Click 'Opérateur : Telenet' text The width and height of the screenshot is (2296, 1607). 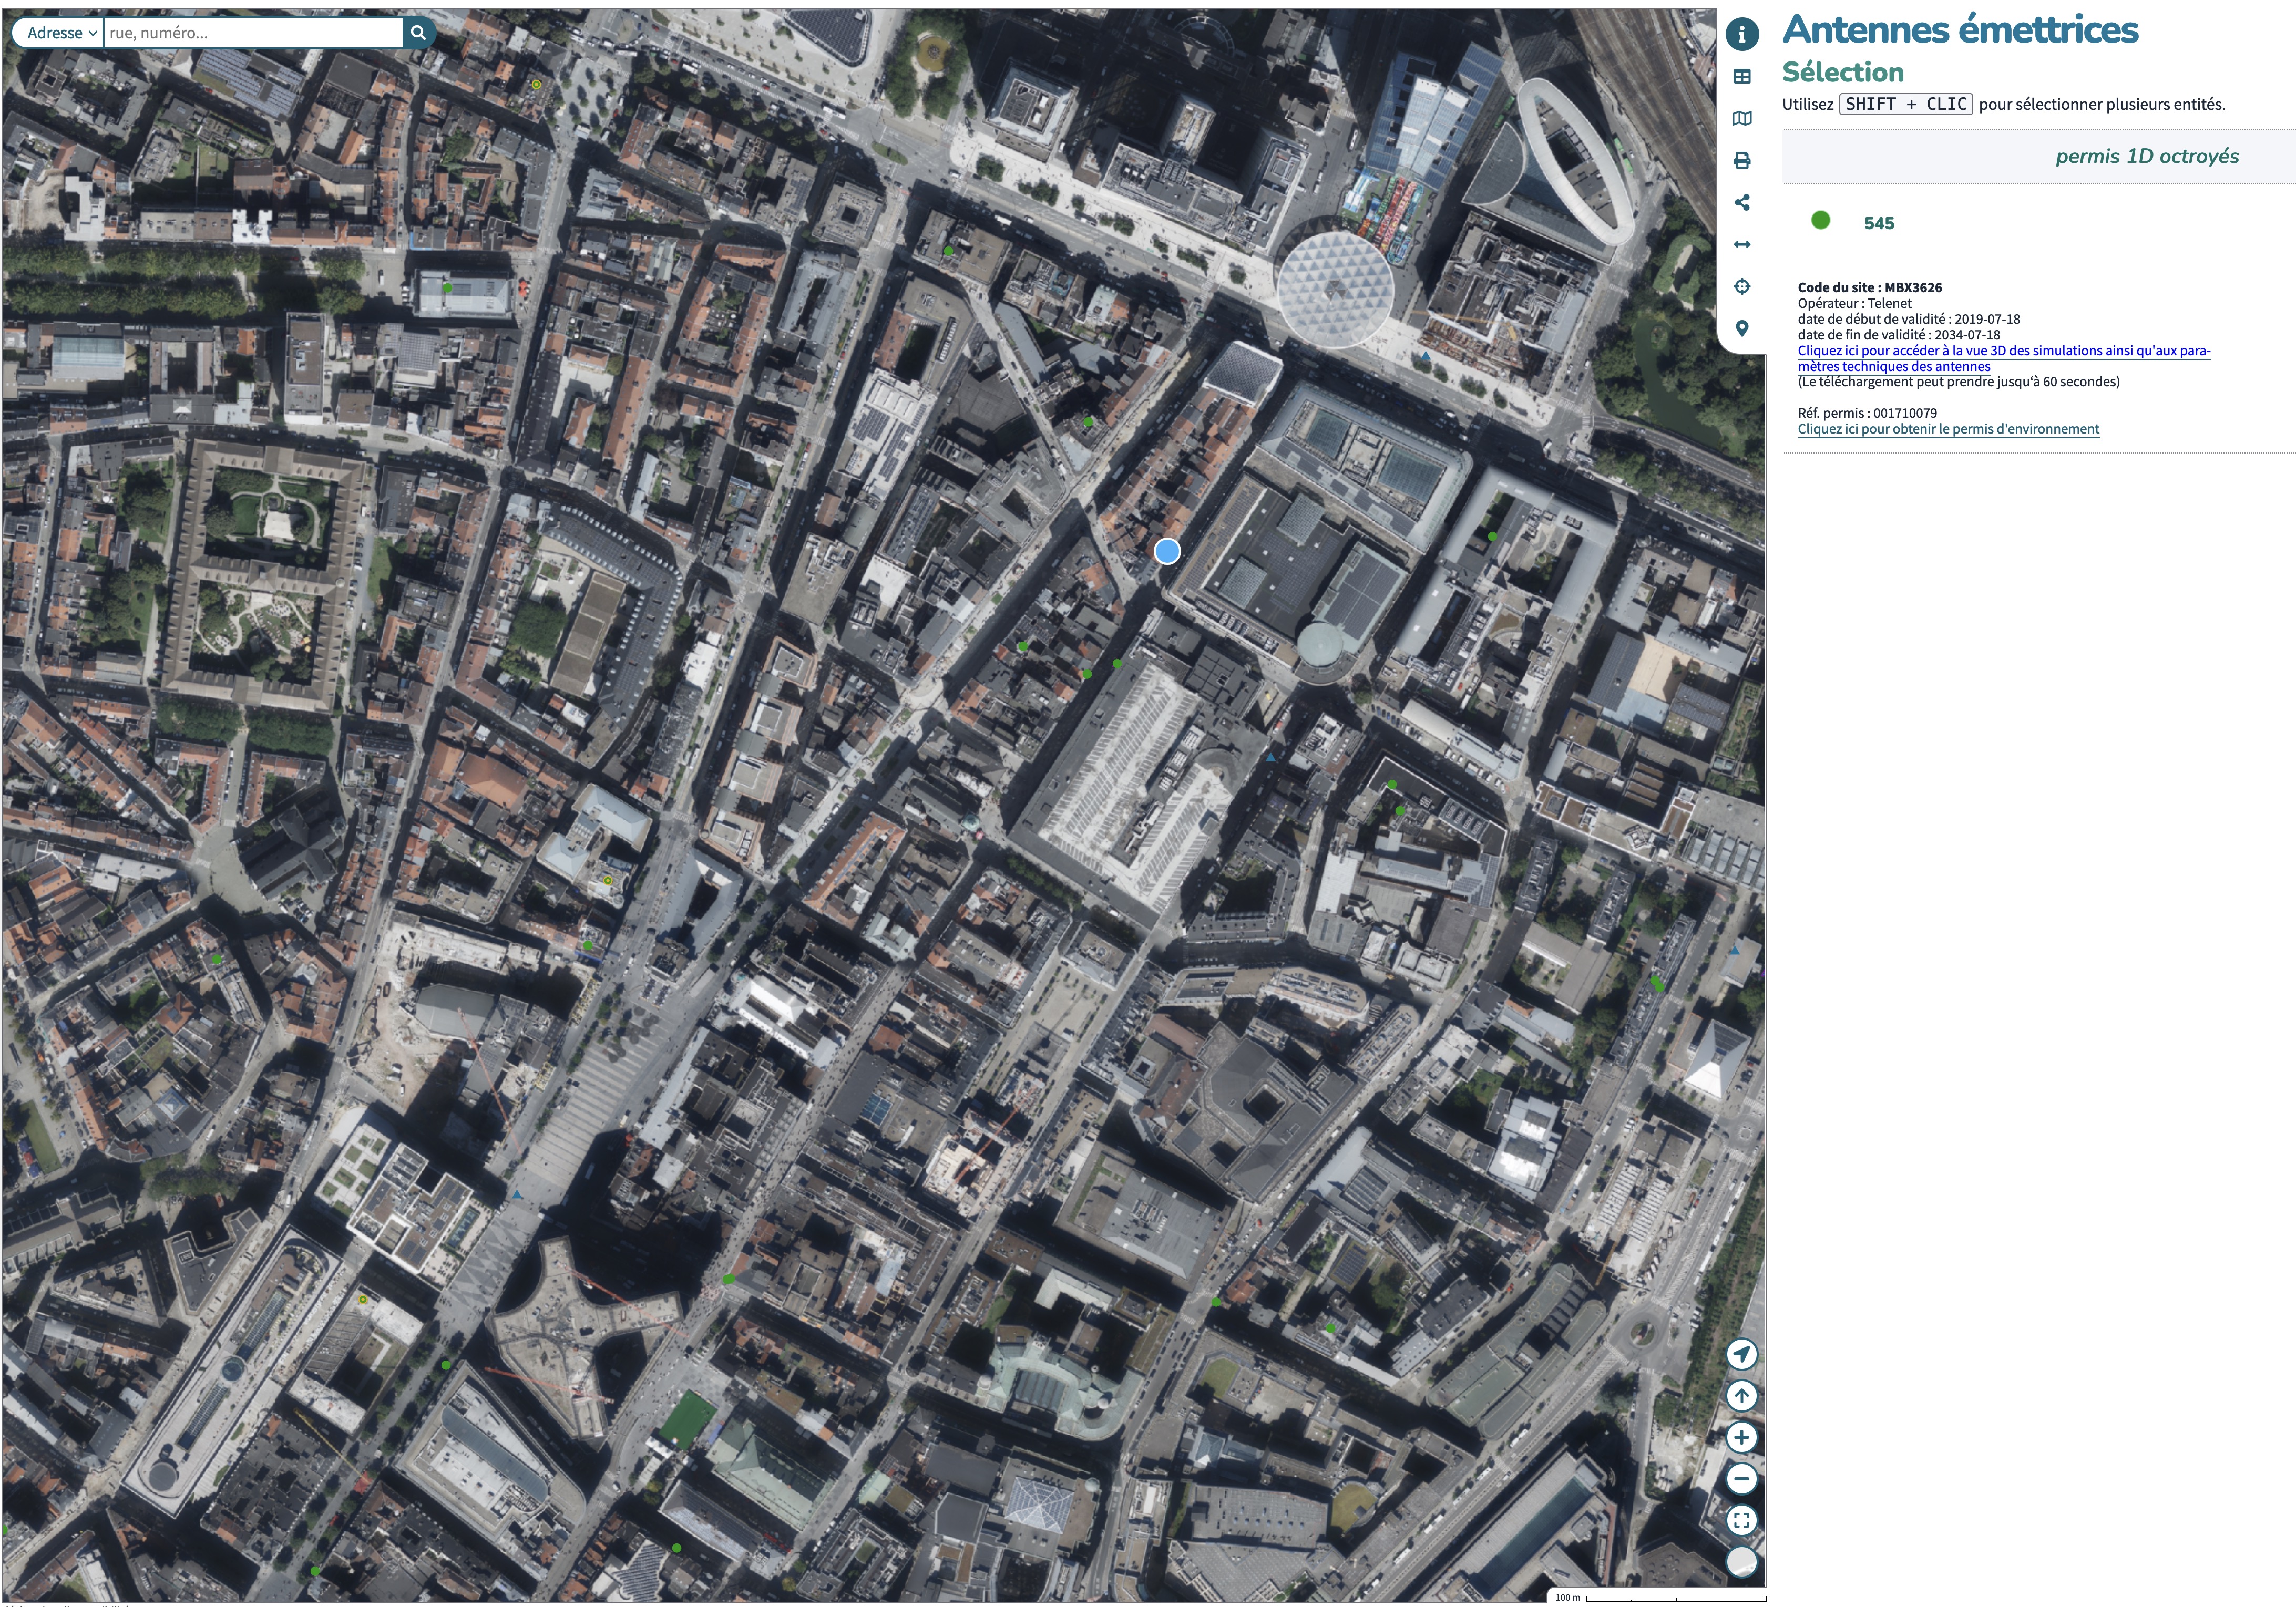coord(1854,303)
